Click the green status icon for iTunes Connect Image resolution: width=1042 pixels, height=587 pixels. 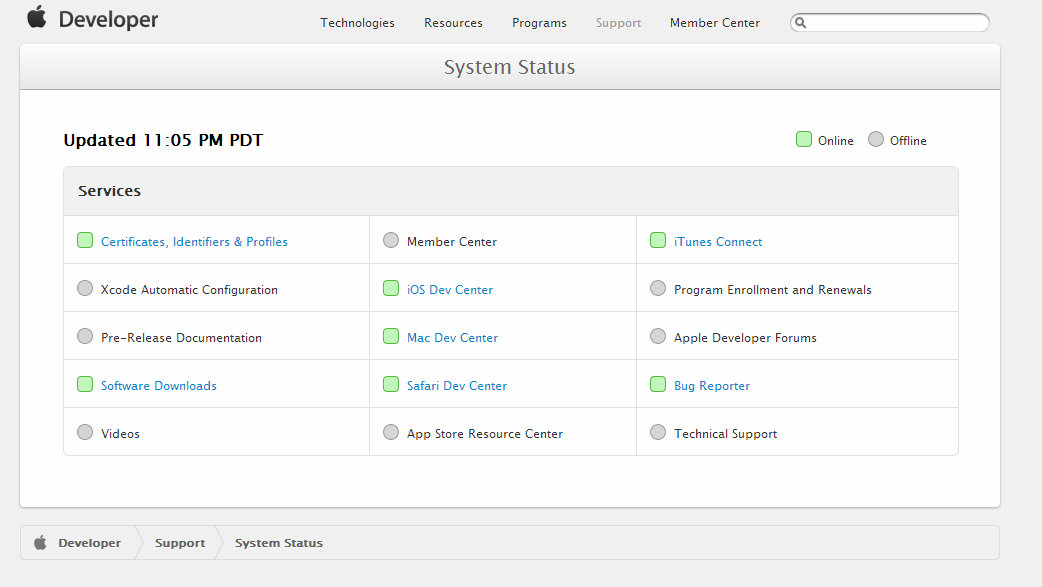click(658, 240)
